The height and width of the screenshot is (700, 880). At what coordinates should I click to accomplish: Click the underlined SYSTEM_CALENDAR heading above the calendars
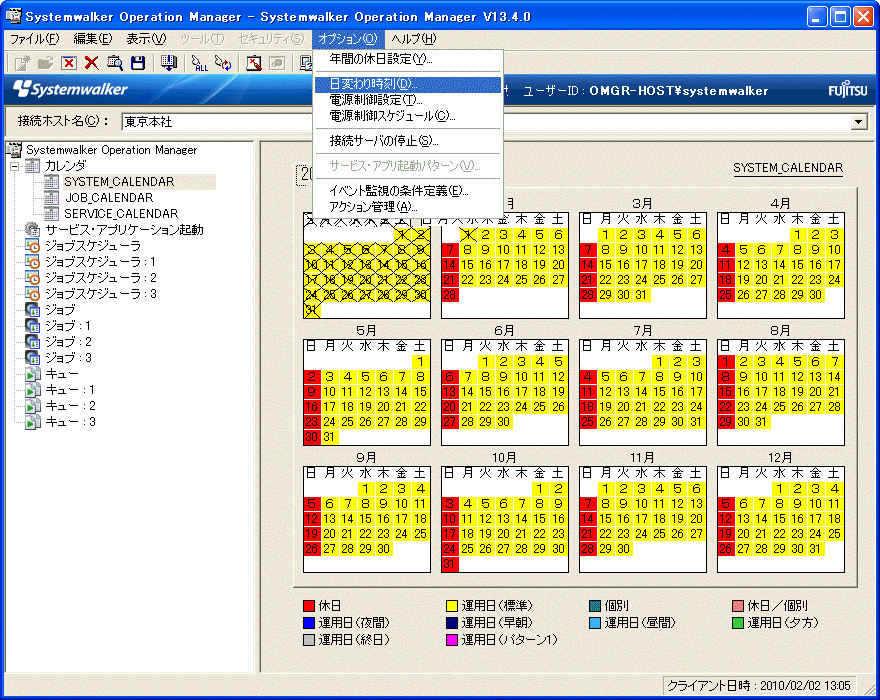tap(788, 168)
